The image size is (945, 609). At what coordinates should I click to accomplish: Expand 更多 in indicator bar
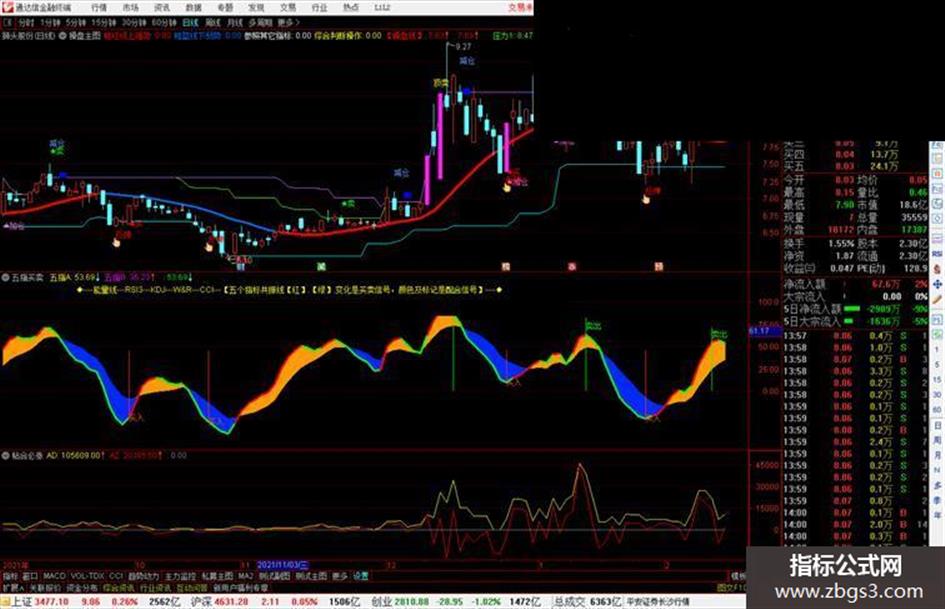point(340,576)
